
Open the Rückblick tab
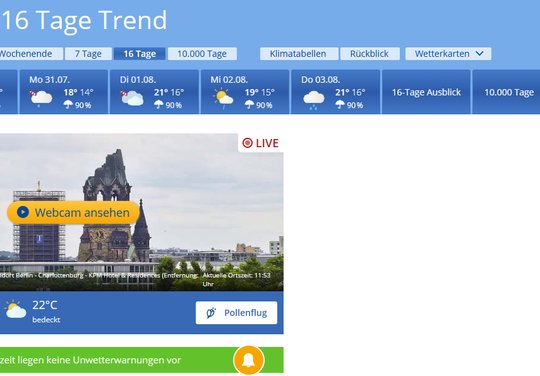[x=370, y=54]
